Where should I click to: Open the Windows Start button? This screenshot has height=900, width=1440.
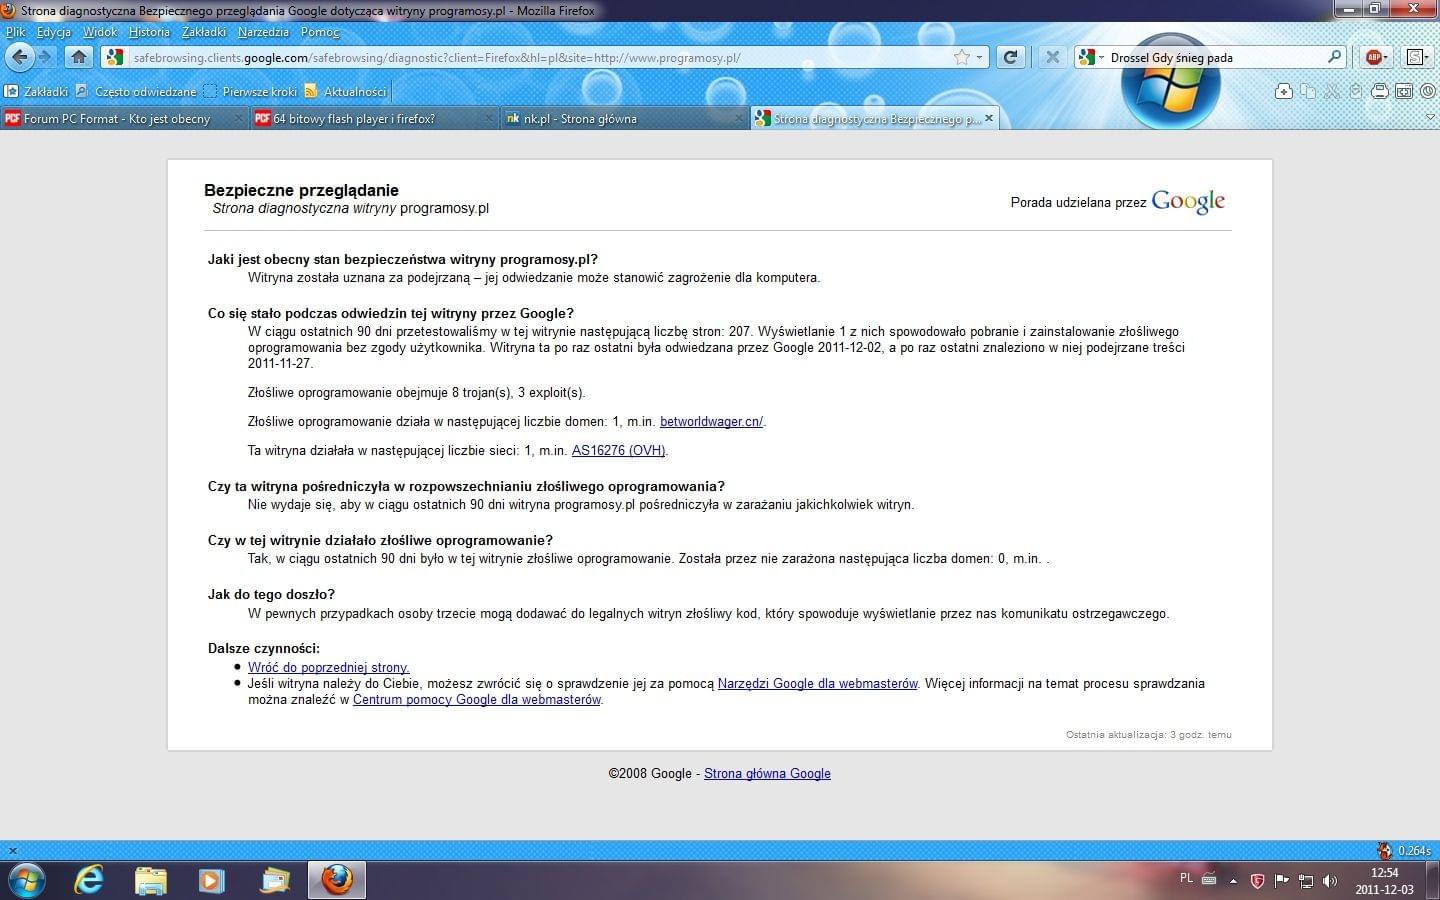coord(26,880)
